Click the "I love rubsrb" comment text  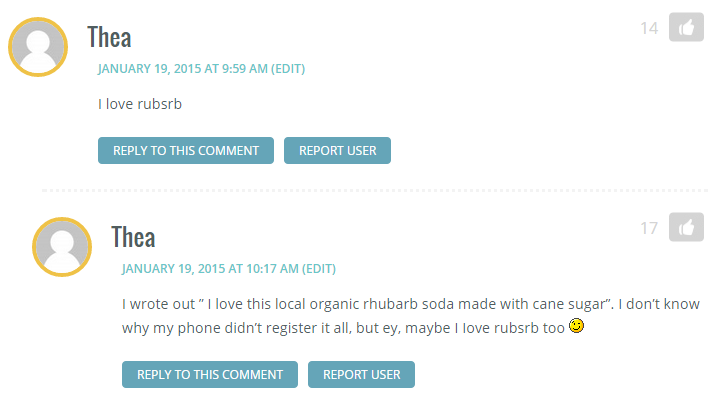[x=140, y=104]
